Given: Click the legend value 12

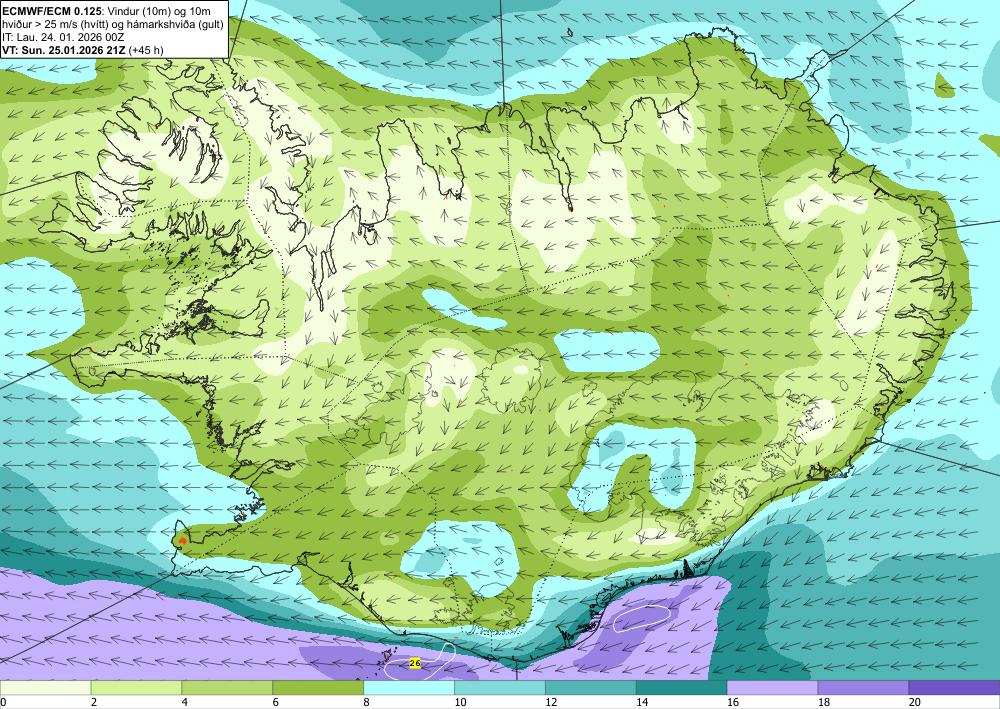Looking at the screenshot, I should click(x=551, y=703).
